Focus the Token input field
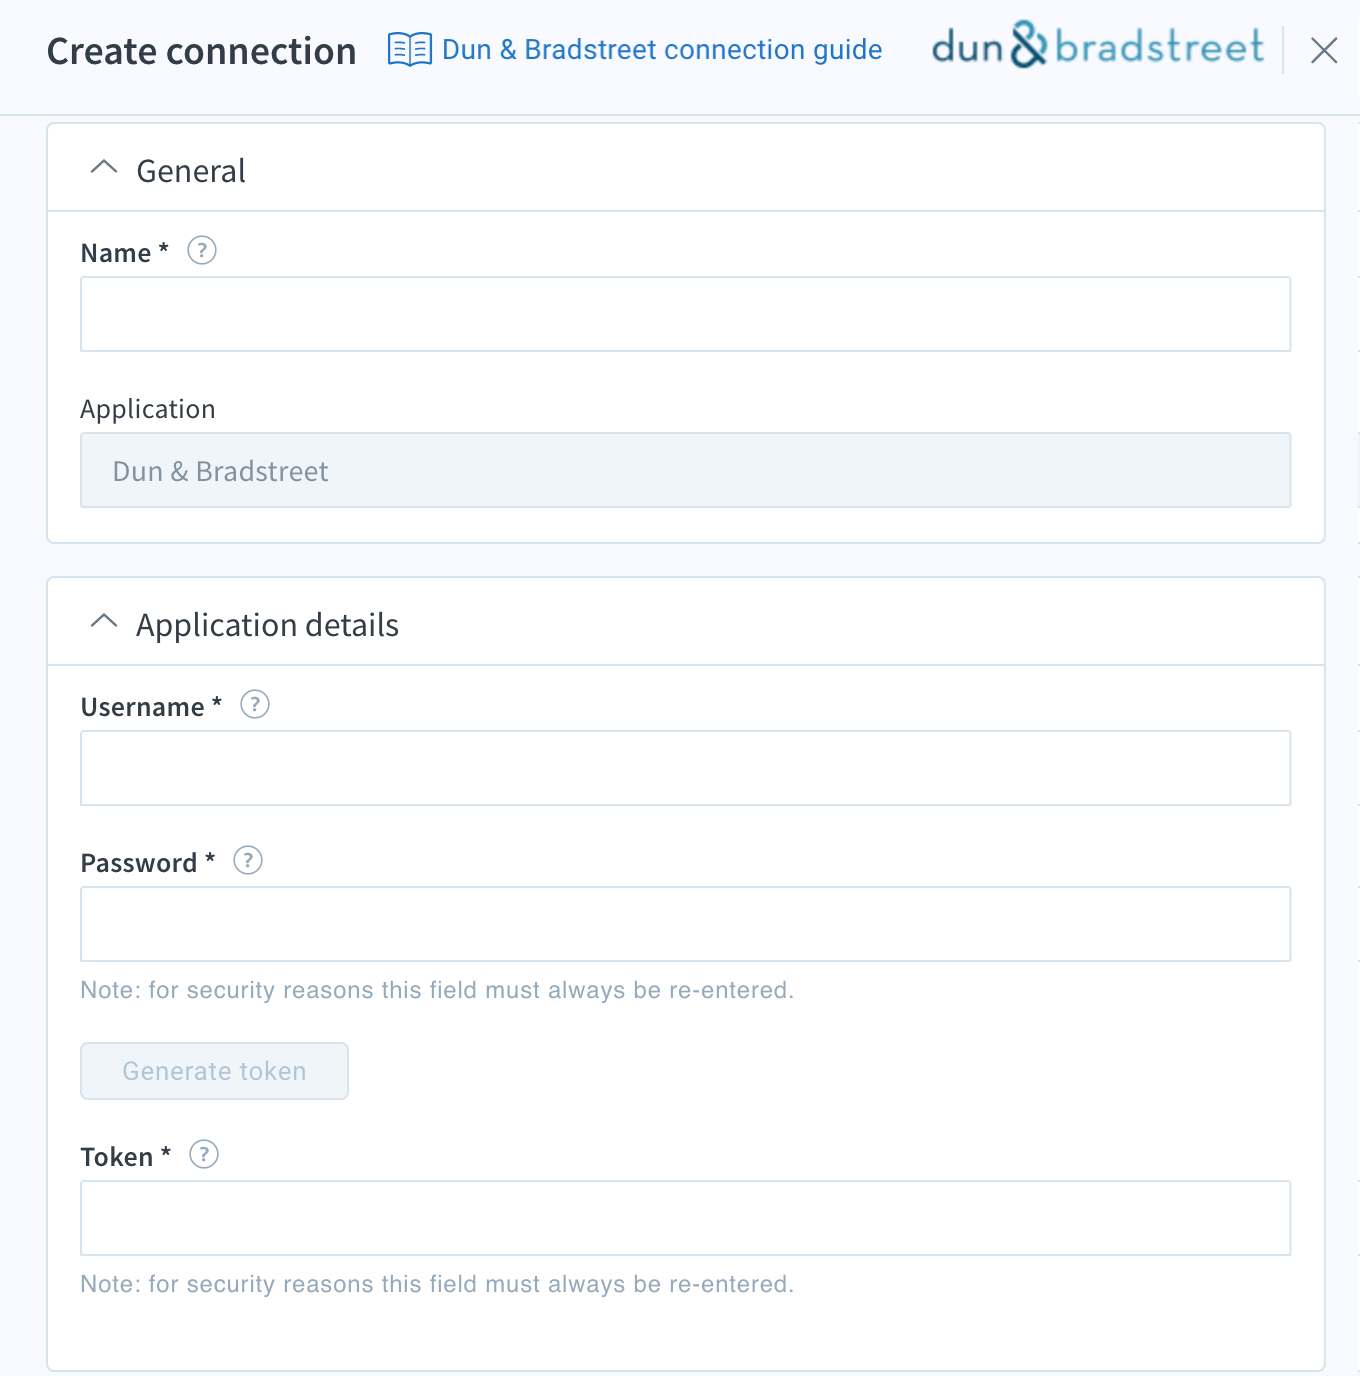1360x1376 pixels. click(686, 1218)
